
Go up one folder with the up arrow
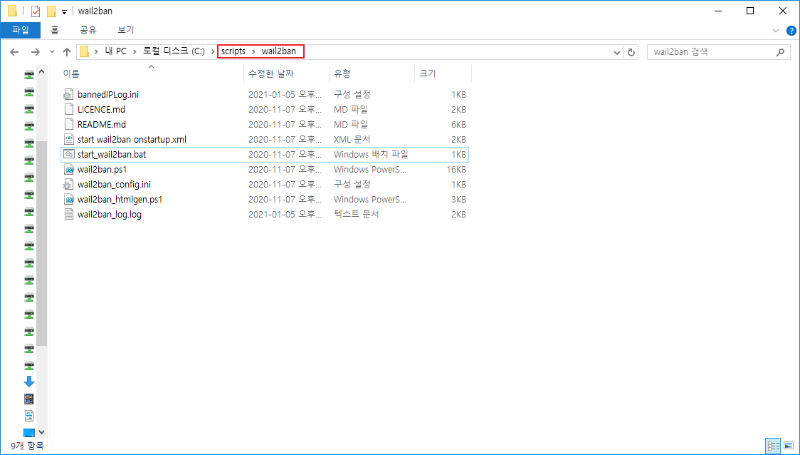67,51
